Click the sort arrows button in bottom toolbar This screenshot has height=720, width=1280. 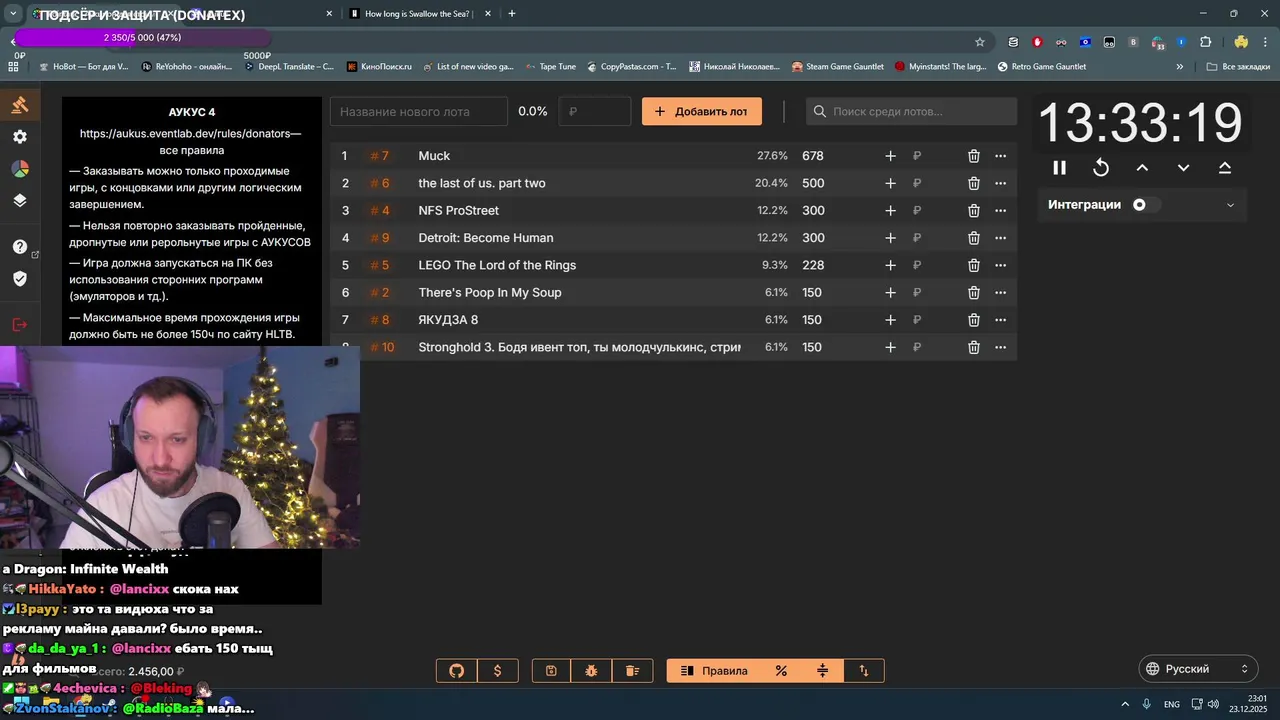click(864, 671)
